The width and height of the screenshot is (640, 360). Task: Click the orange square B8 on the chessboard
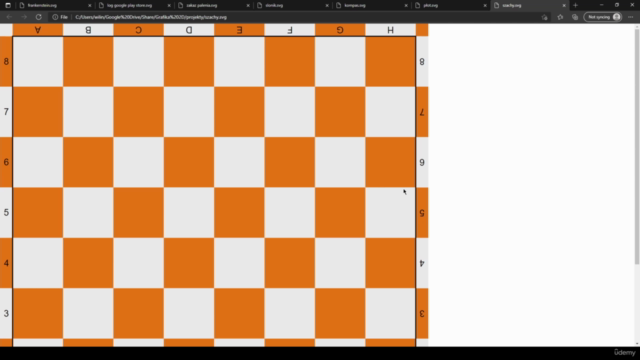[88, 62]
